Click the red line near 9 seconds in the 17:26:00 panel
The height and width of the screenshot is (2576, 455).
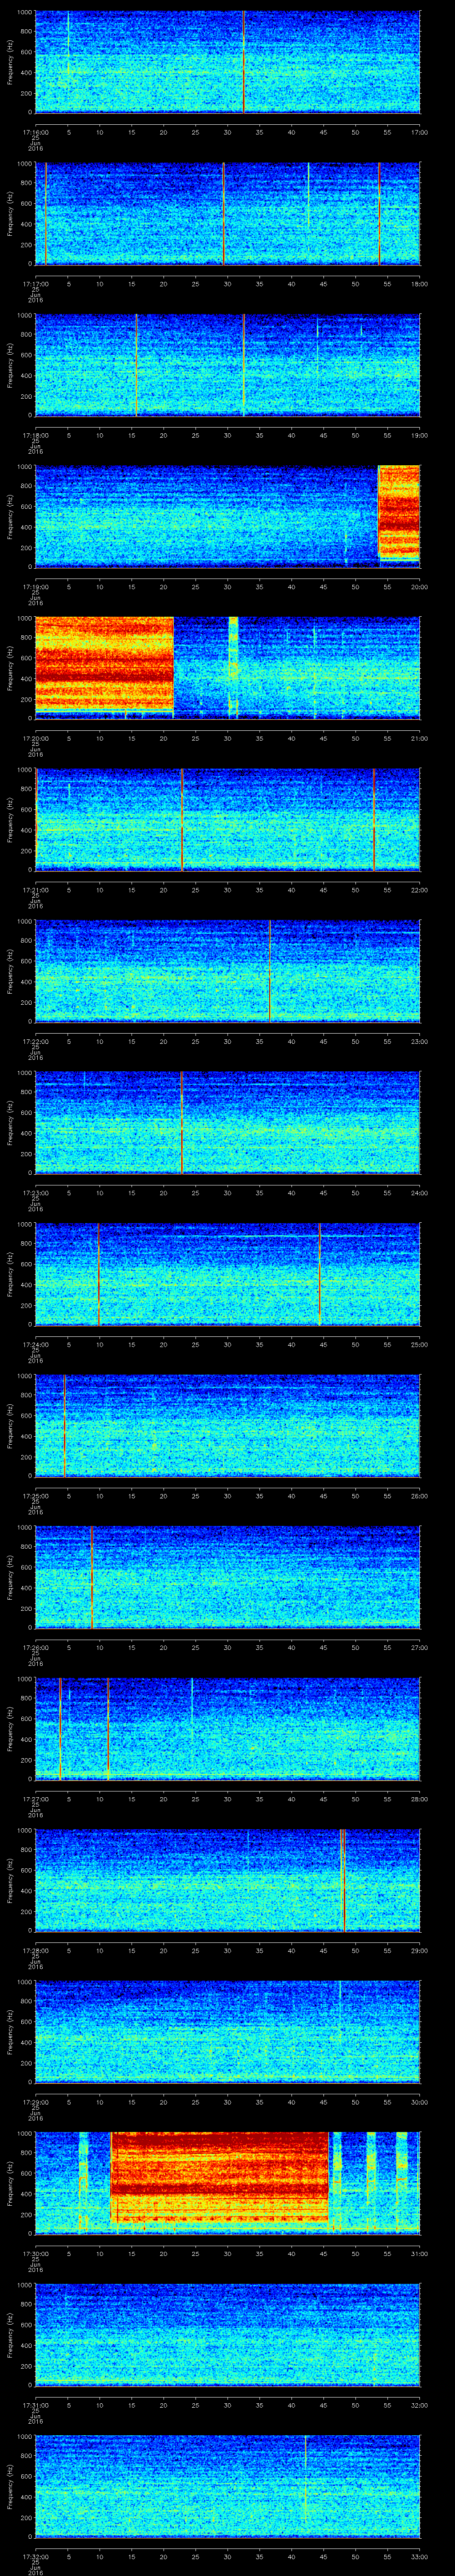(x=92, y=1576)
